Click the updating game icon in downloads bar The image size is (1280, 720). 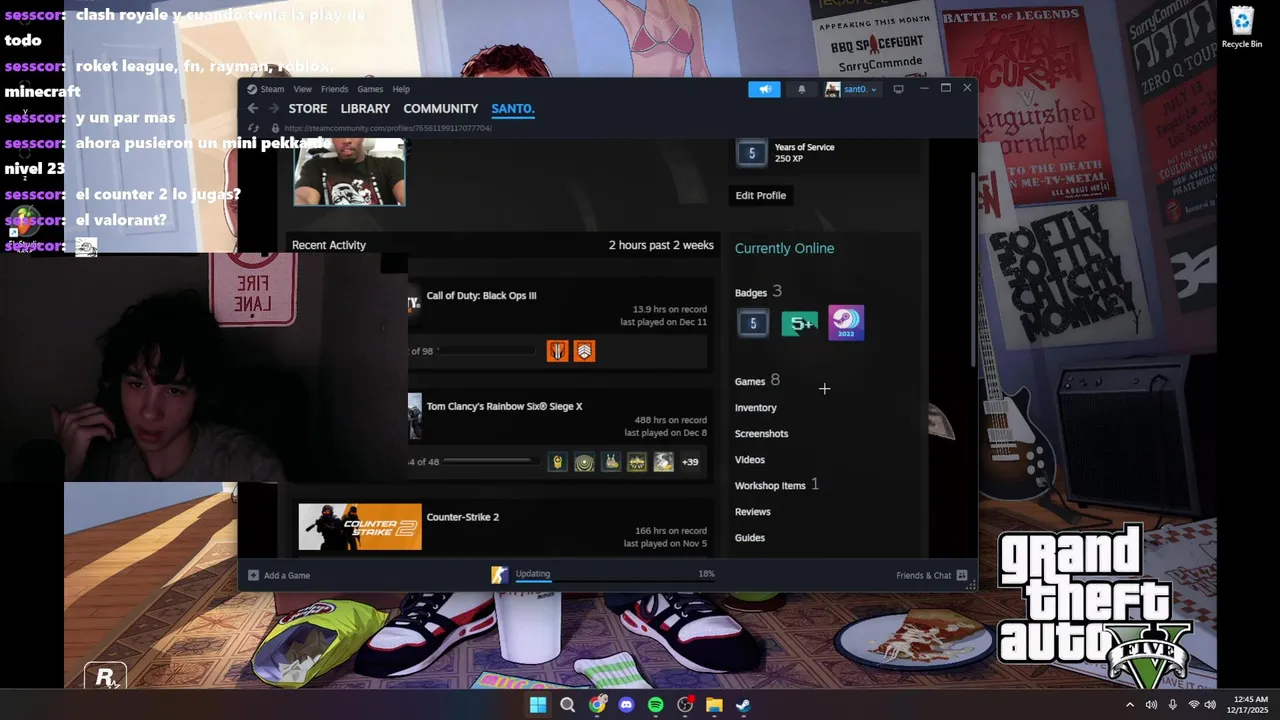(x=499, y=575)
